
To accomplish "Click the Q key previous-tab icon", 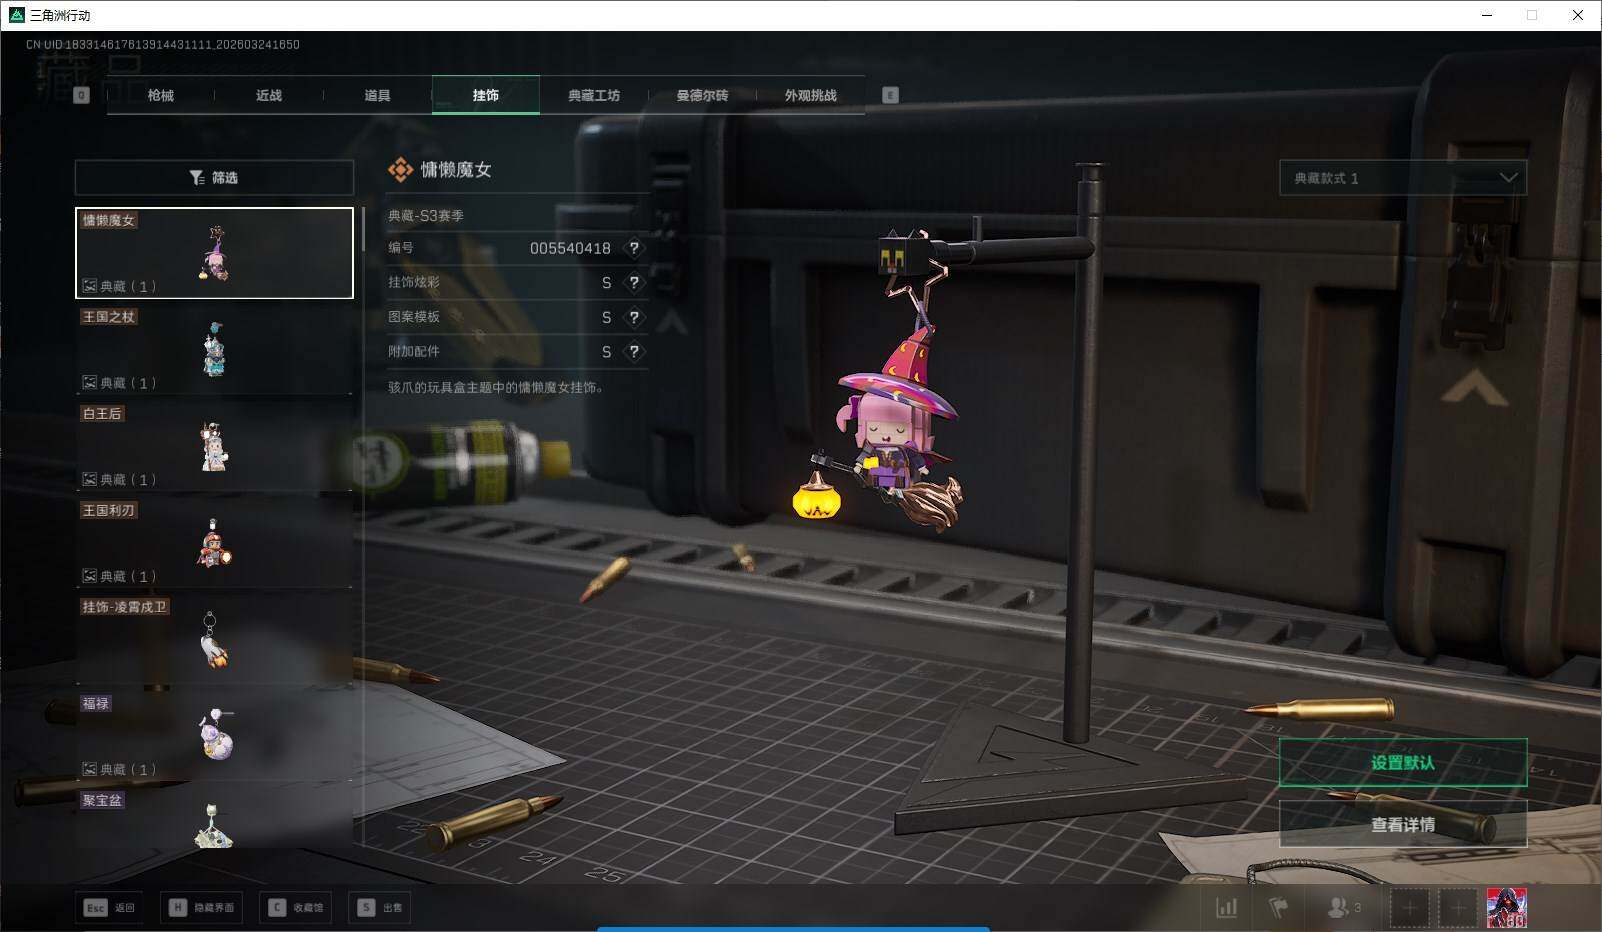I will click(x=82, y=95).
